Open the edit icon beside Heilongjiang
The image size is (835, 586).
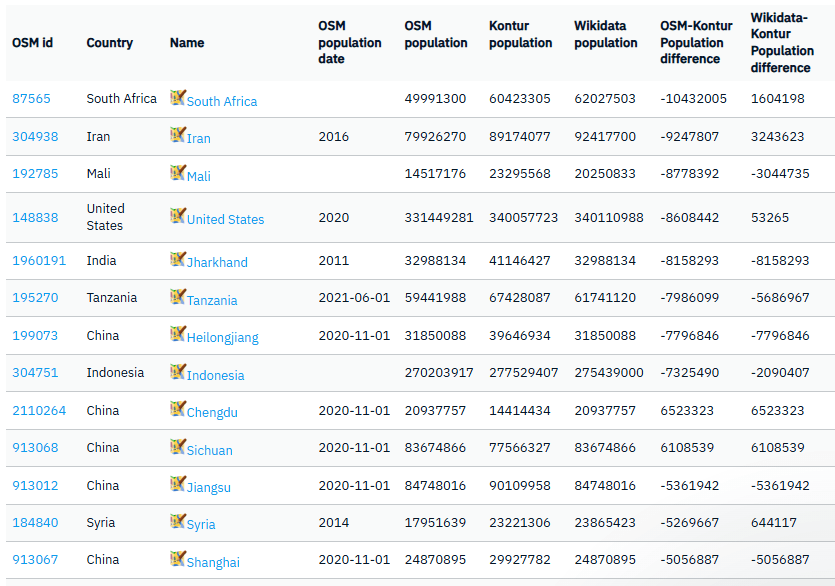[178, 334]
